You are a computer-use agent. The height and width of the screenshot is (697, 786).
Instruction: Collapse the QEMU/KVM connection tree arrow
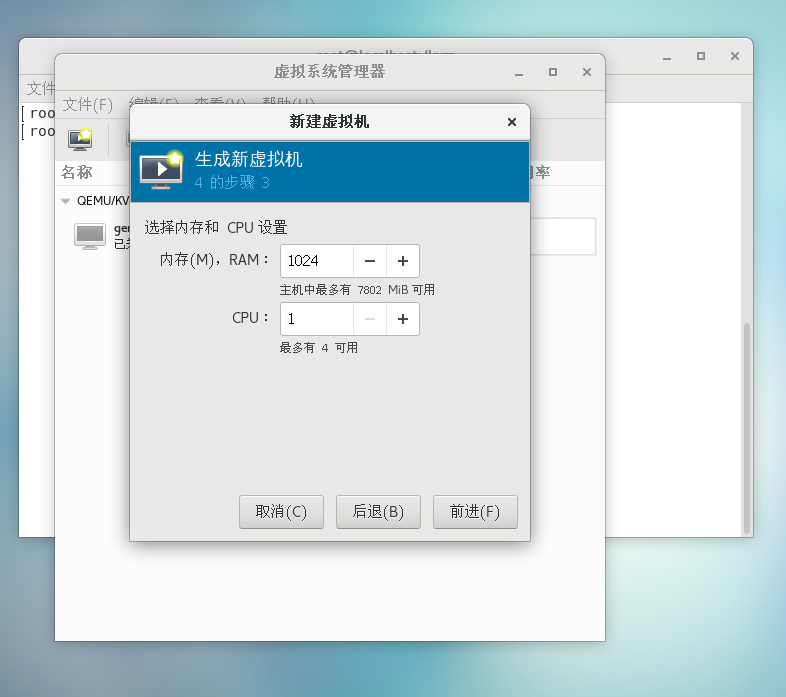(x=66, y=200)
